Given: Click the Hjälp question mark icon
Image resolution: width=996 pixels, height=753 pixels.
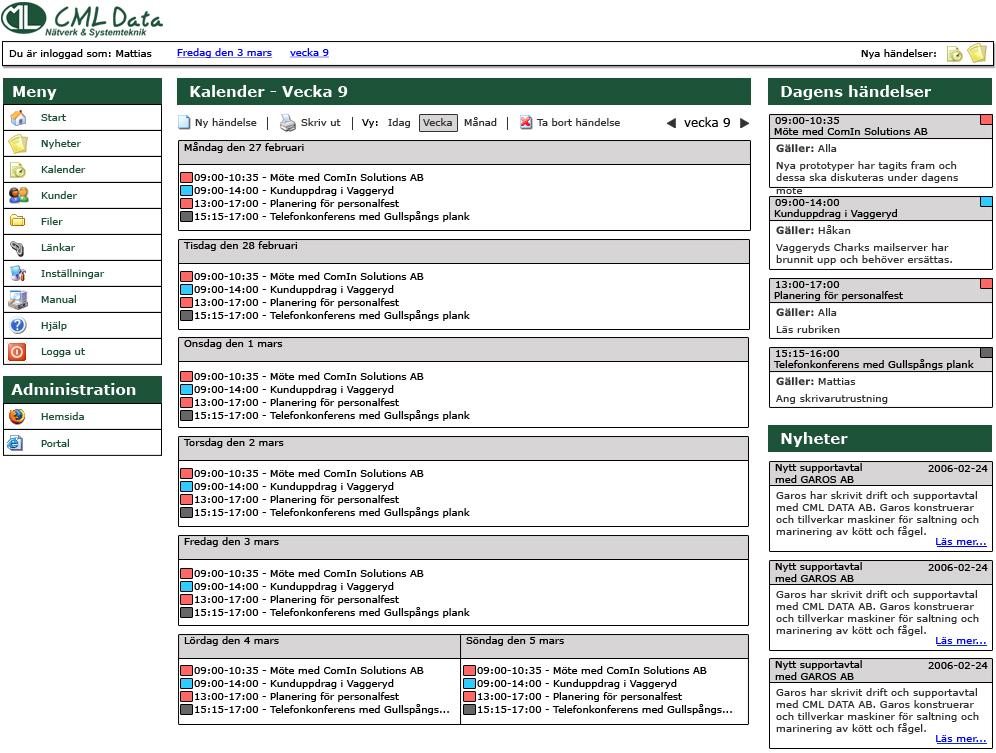Looking at the screenshot, I should [x=18, y=325].
